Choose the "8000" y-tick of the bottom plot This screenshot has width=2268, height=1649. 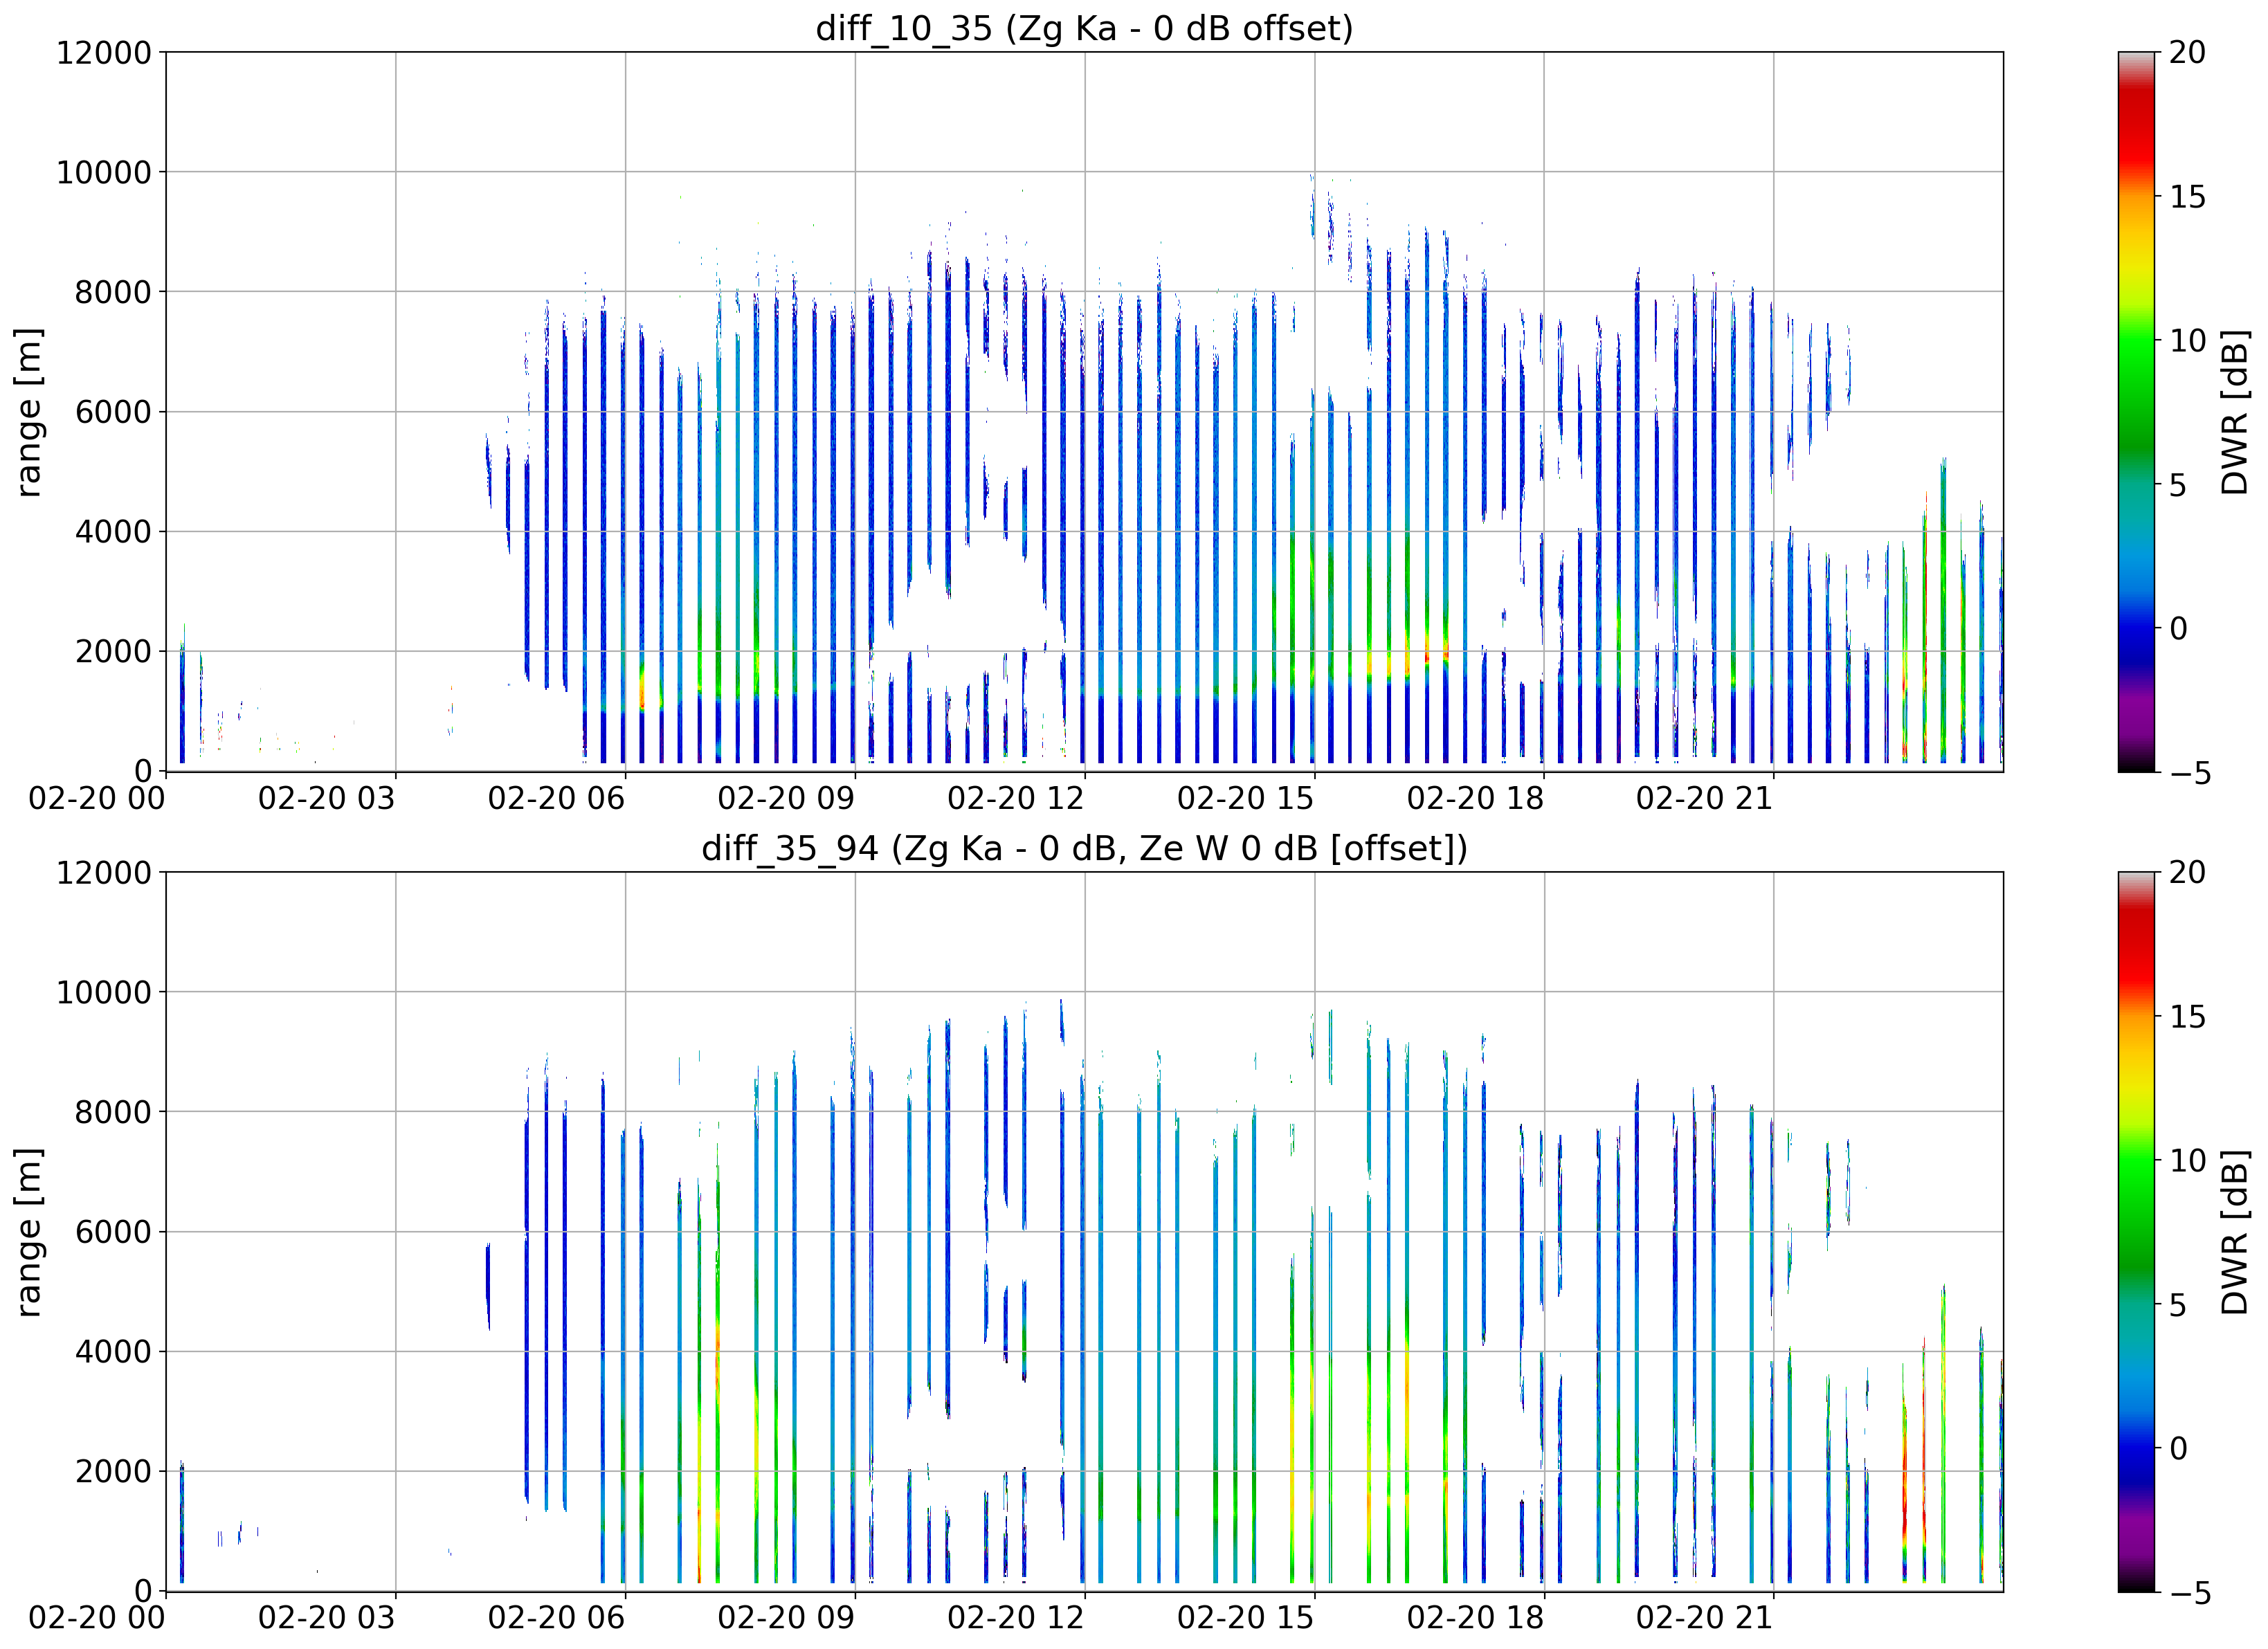(x=114, y=1112)
